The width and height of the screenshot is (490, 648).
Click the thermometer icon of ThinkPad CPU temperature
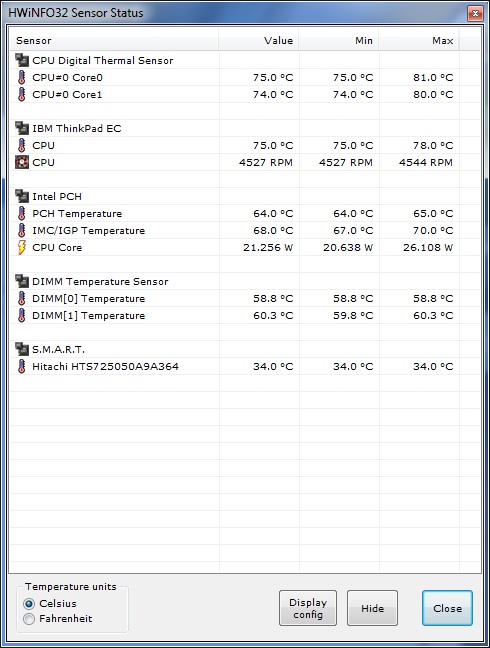tap(21, 145)
